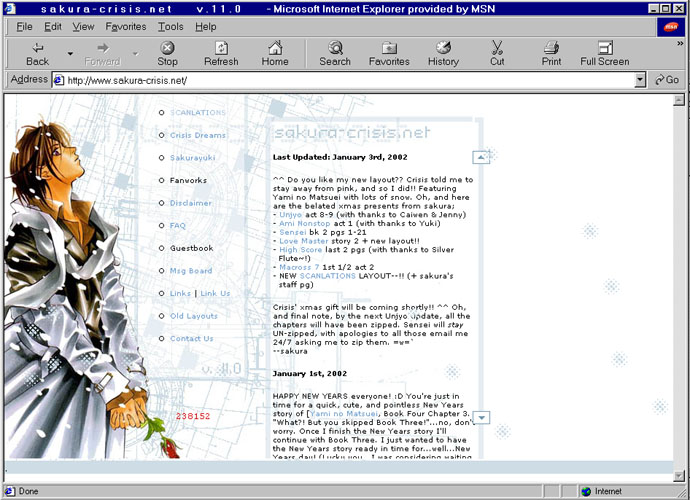Click SCANLATIONS link in the news text
The width and height of the screenshot is (690, 500).
tap(327, 276)
